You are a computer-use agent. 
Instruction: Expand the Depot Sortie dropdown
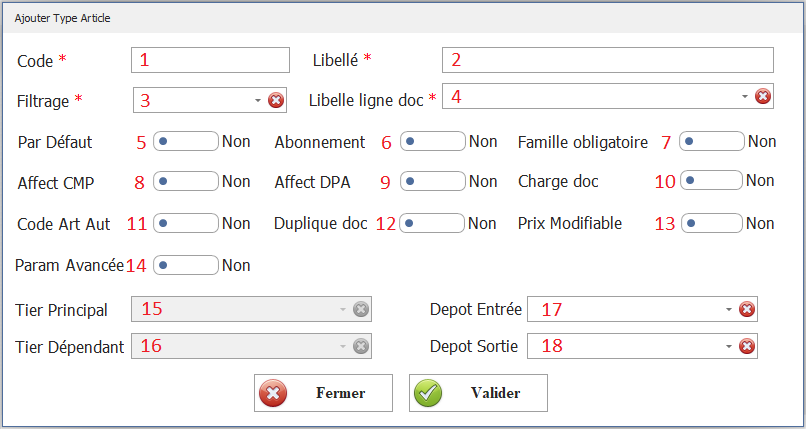(x=729, y=347)
